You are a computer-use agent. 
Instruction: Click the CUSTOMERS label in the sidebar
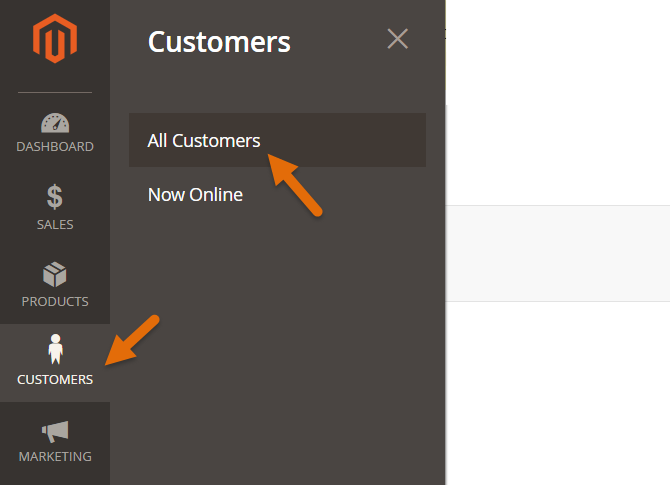click(x=55, y=380)
